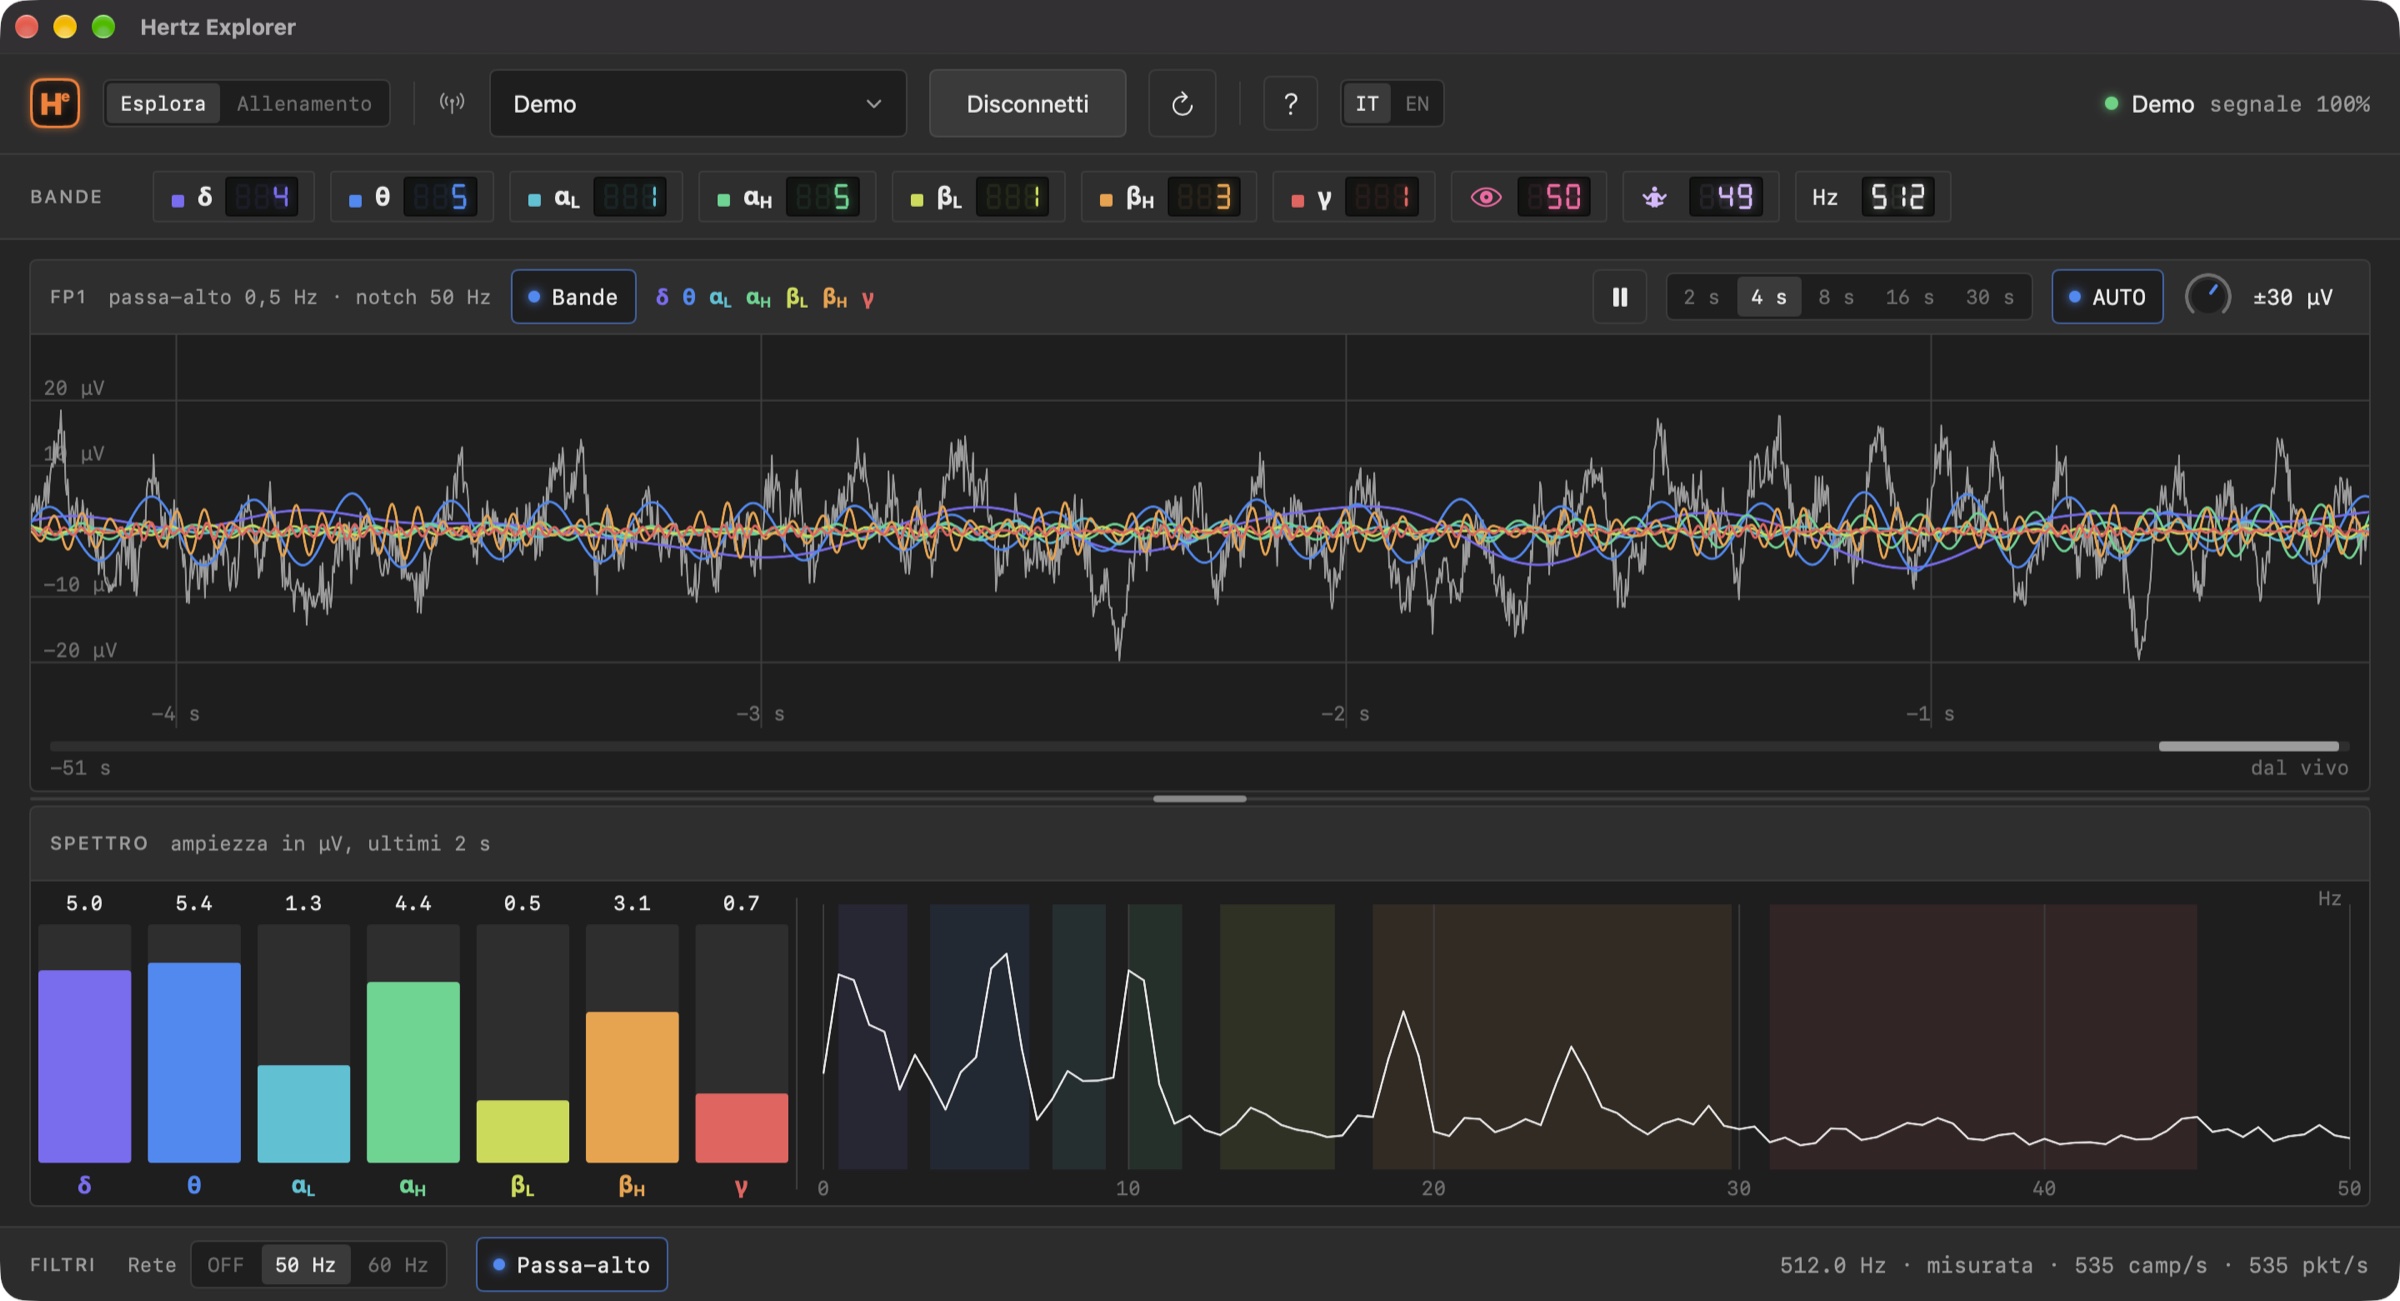Click the theta band indicator in the Bande row
Image resolution: width=2400 pixels, height=1301 pixels.
pyautogui.click(x=412, y=197)
